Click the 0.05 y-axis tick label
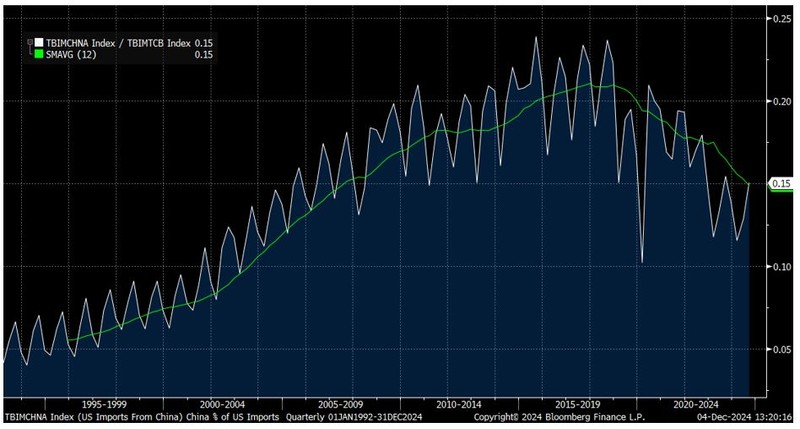 [x=781, y=349]
